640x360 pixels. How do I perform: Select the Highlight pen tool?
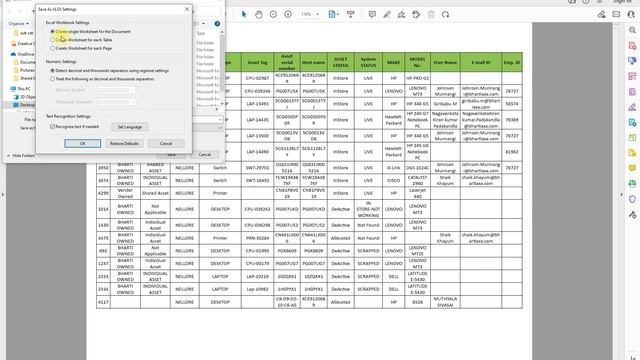387,14
